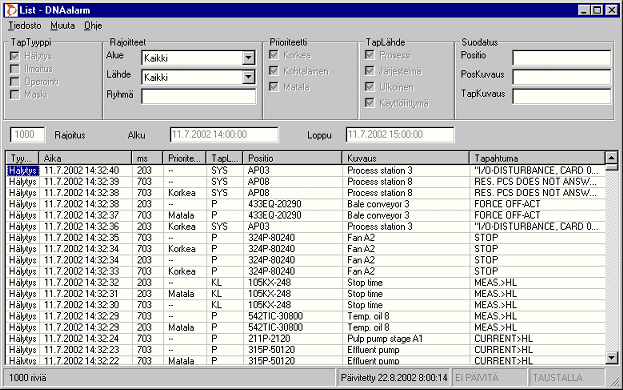Click 'Temp. oil 8' in 203 ms row
Screen dimensions: 623x390
pyautogui.click(x=368, y=328)
